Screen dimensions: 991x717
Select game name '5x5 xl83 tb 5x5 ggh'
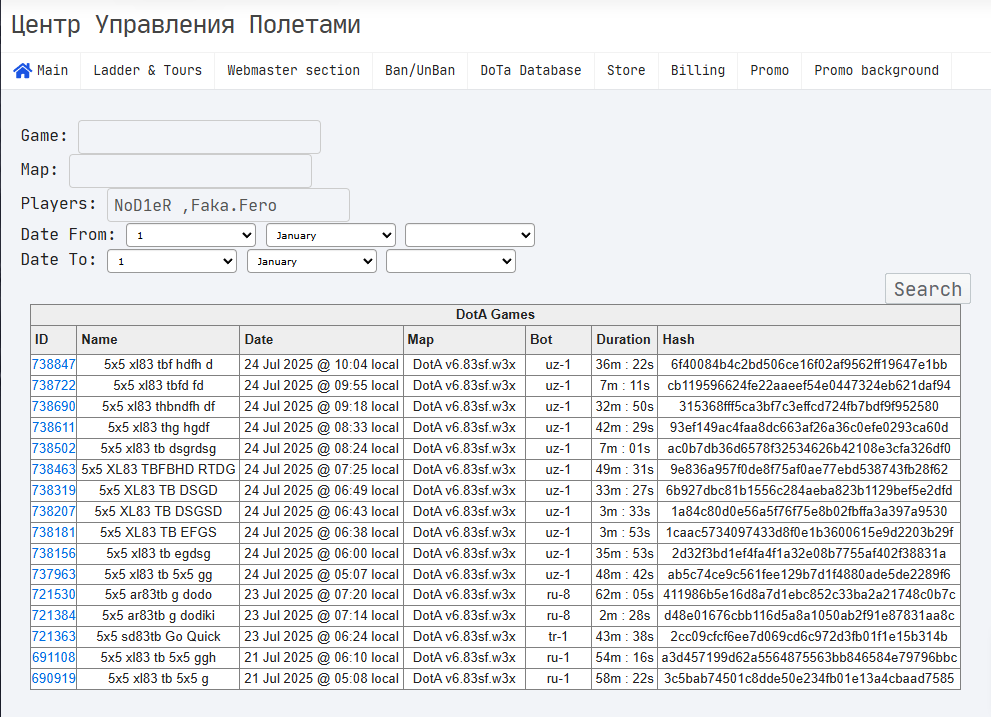click(x=158, y=658)
